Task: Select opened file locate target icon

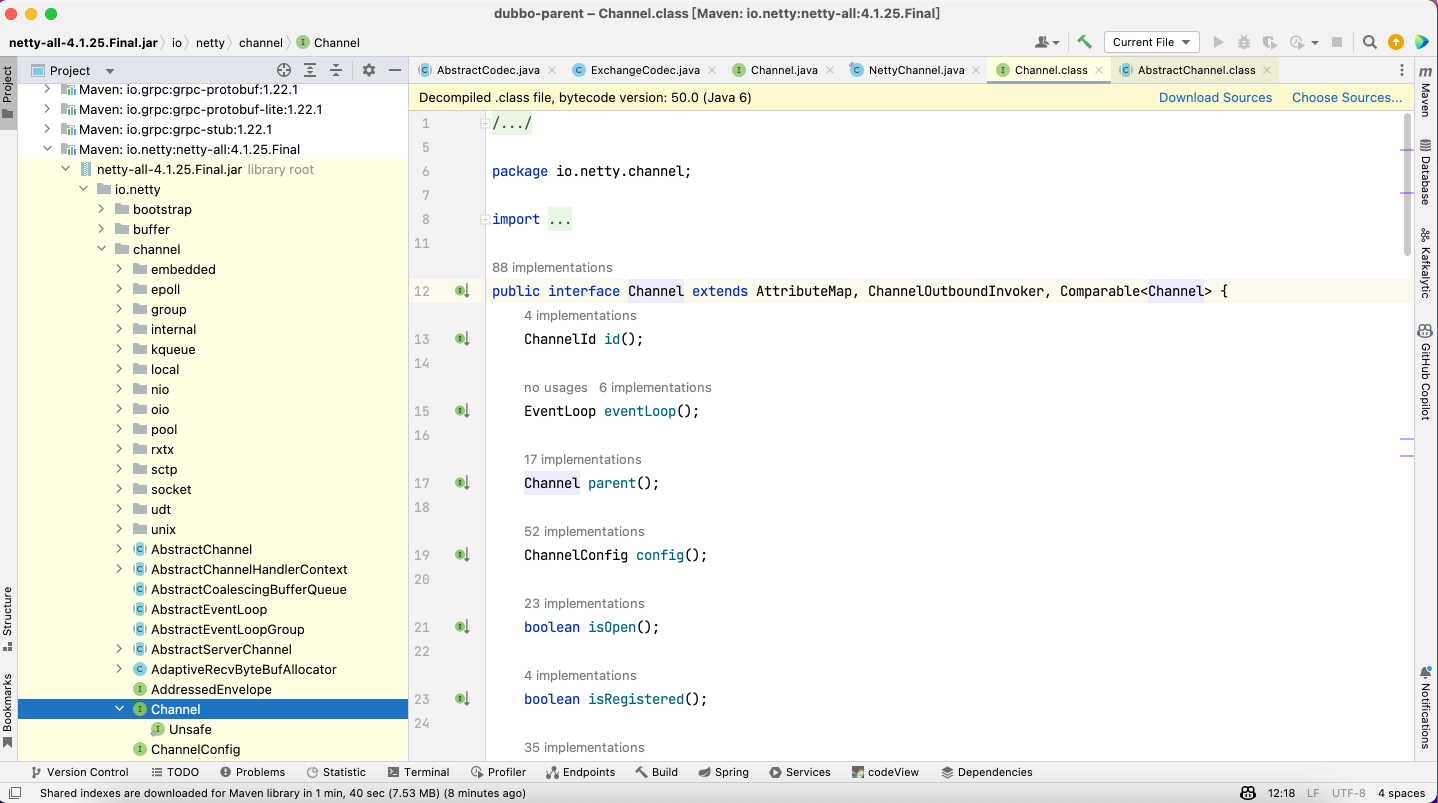Action: point(284,70)
